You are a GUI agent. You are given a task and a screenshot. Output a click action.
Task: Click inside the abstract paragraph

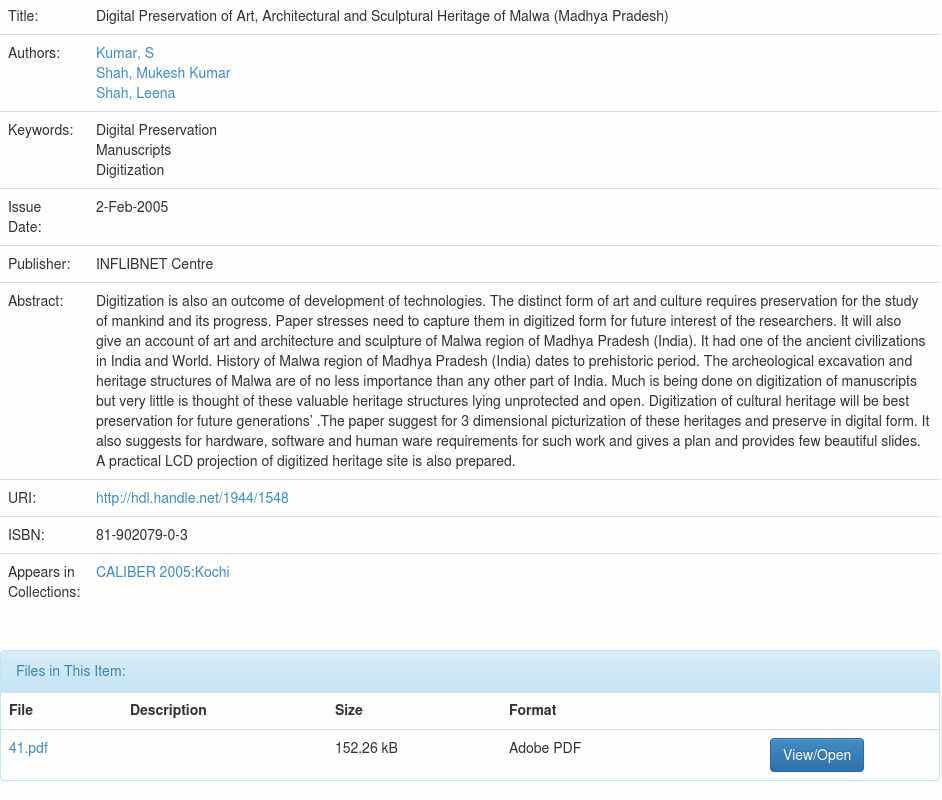tap(510, 381)
